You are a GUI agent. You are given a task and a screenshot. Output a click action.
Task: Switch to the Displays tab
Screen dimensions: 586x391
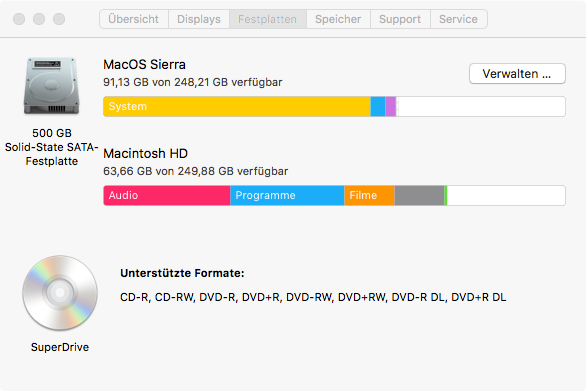click(x=199, y=19)
